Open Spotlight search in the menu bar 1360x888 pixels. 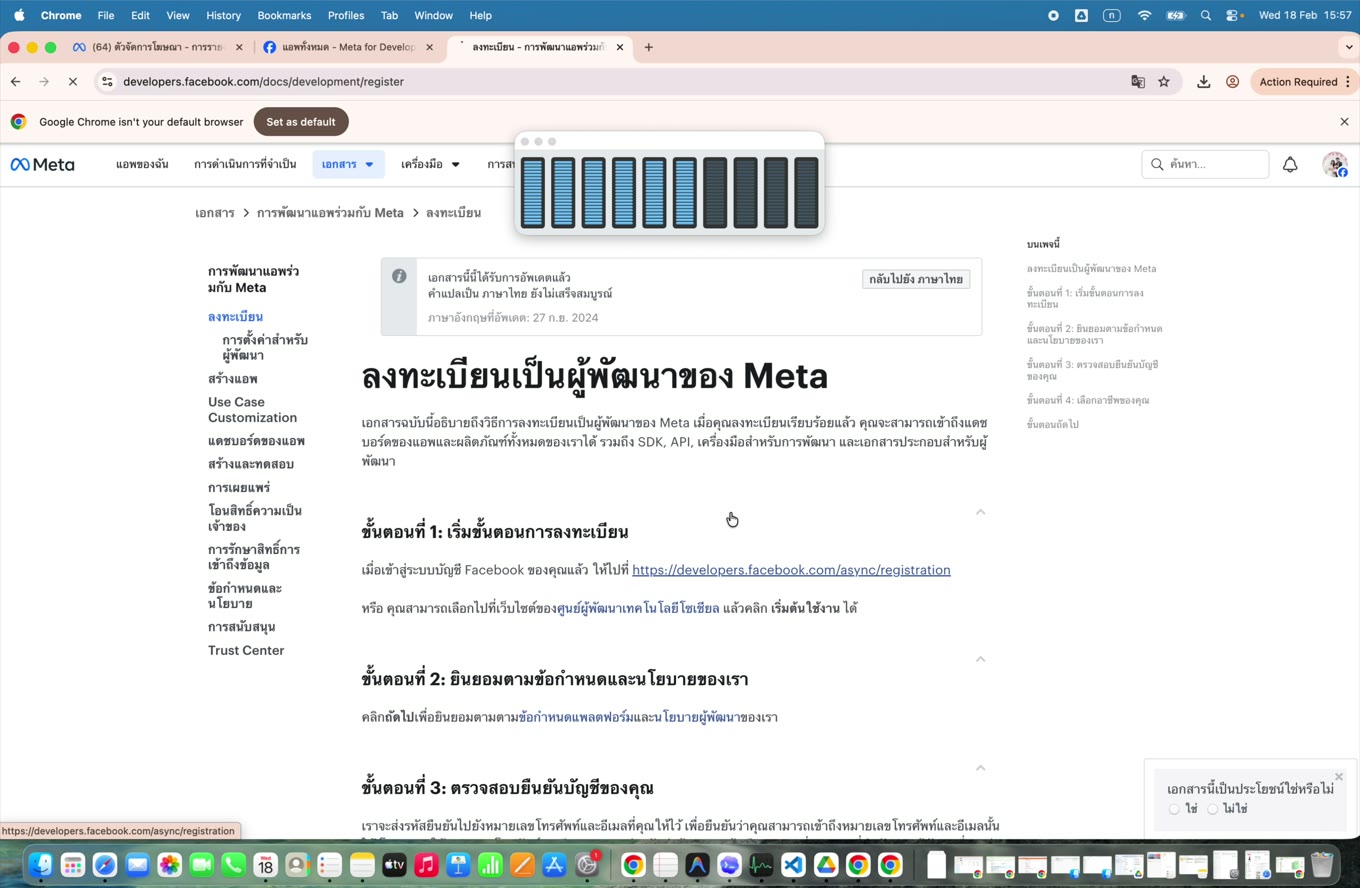click(x=1206, y=15)
